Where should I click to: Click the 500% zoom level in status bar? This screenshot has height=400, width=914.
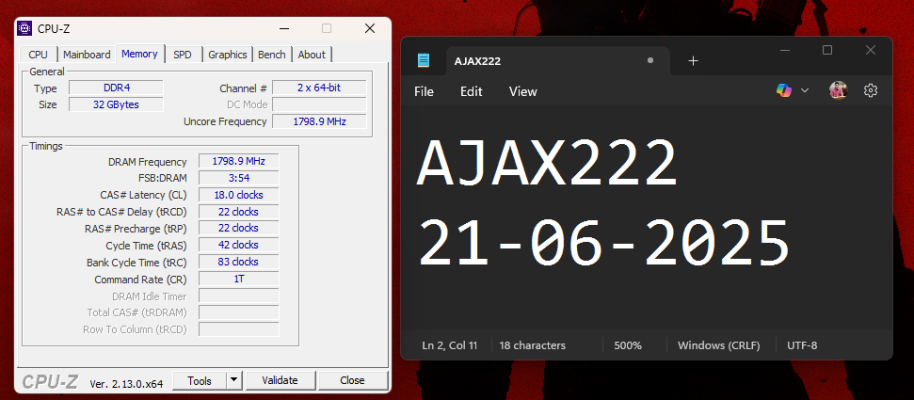(x=628, y=345)
